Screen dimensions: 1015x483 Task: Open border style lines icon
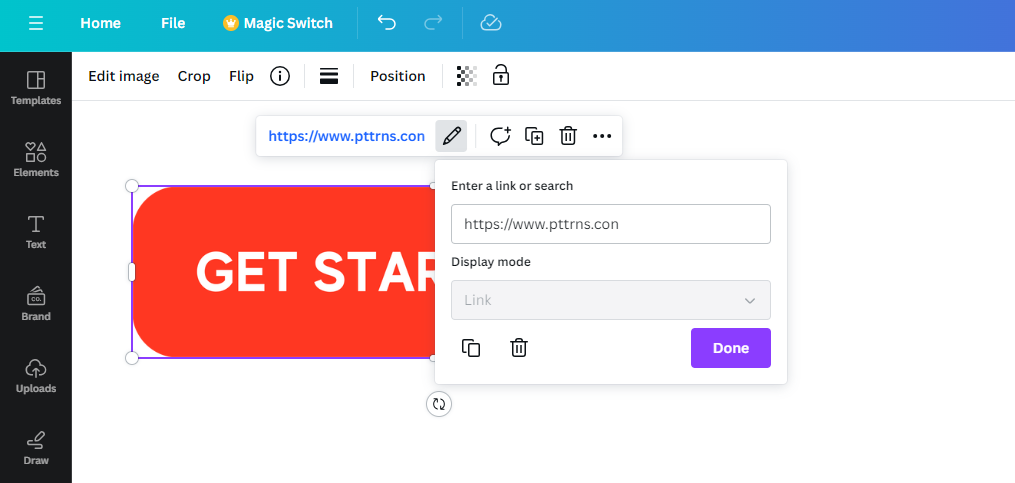(329, 76)
